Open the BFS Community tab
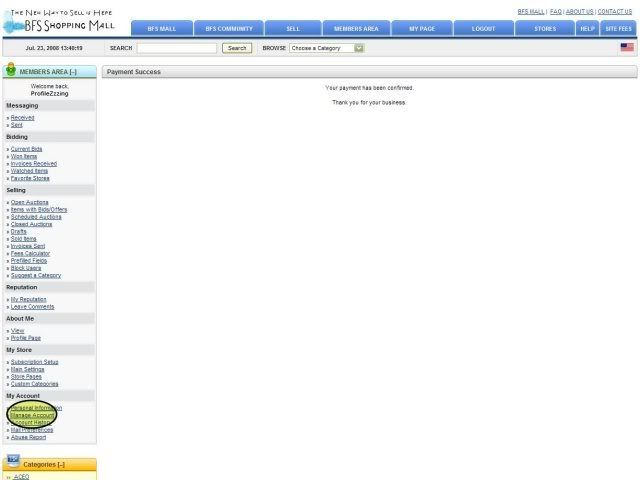Image resolution: width=640 pixels, height=480 pixels. tap(229, 29)
